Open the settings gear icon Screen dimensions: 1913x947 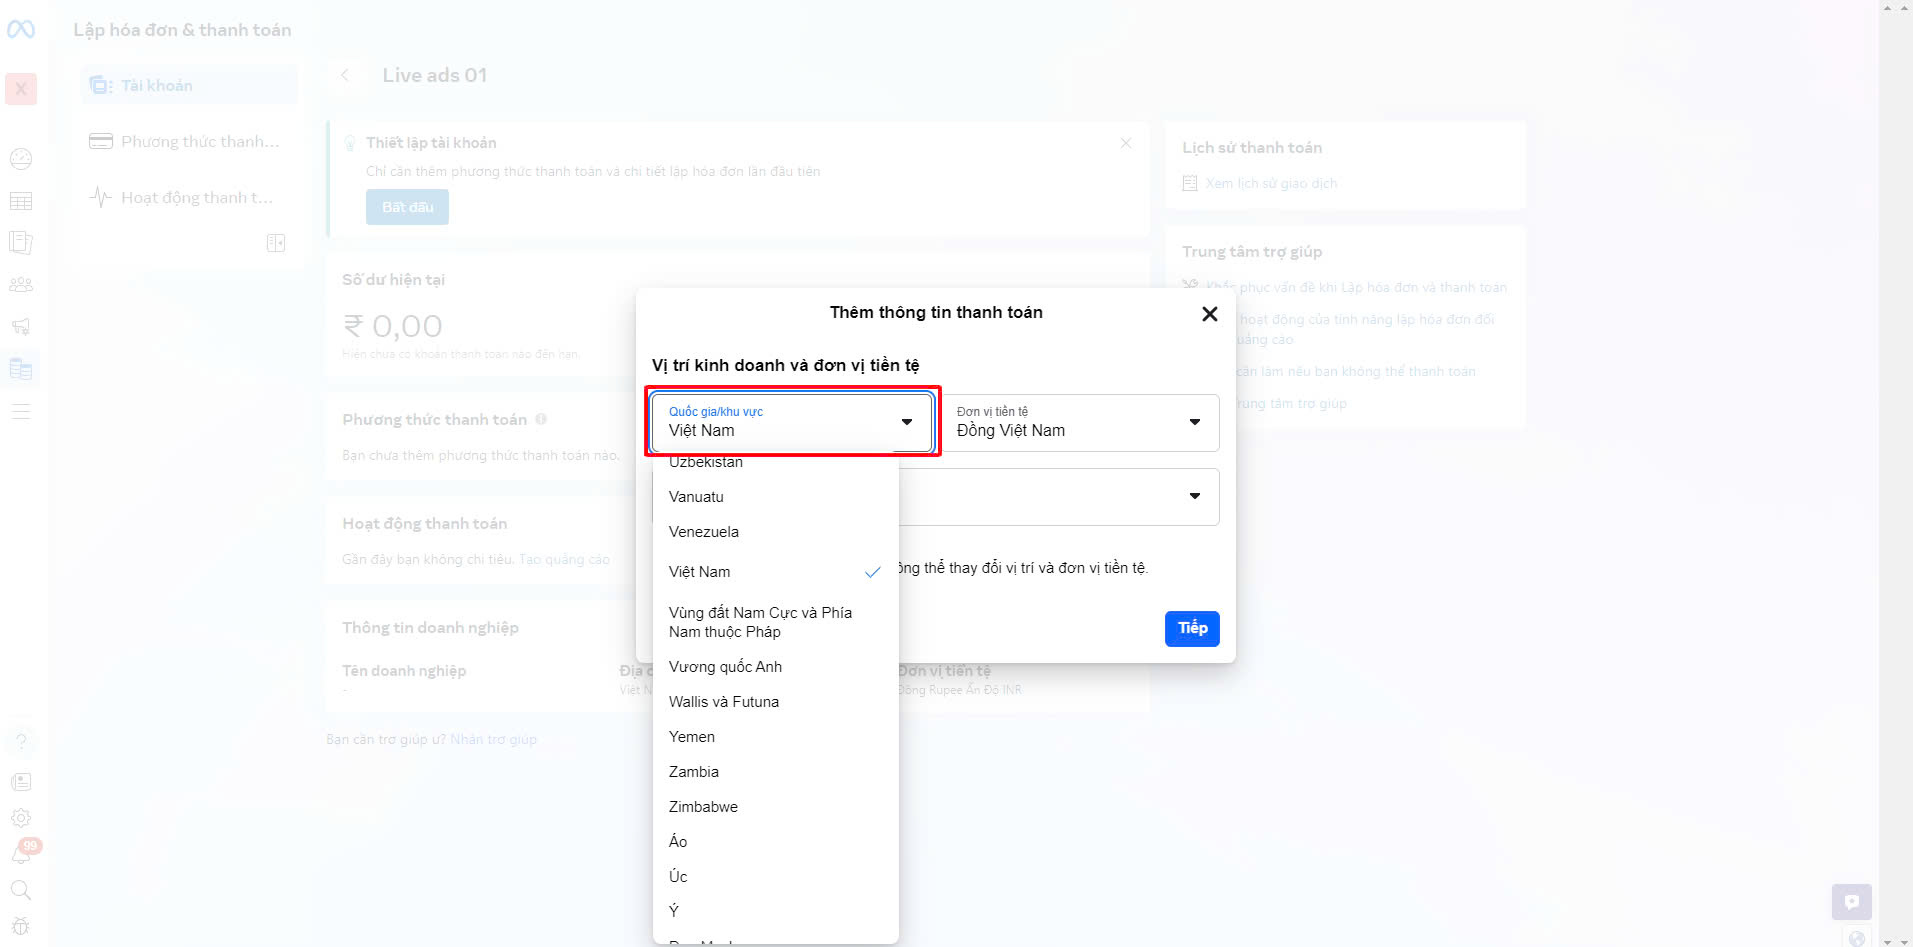tap(21, 818)
